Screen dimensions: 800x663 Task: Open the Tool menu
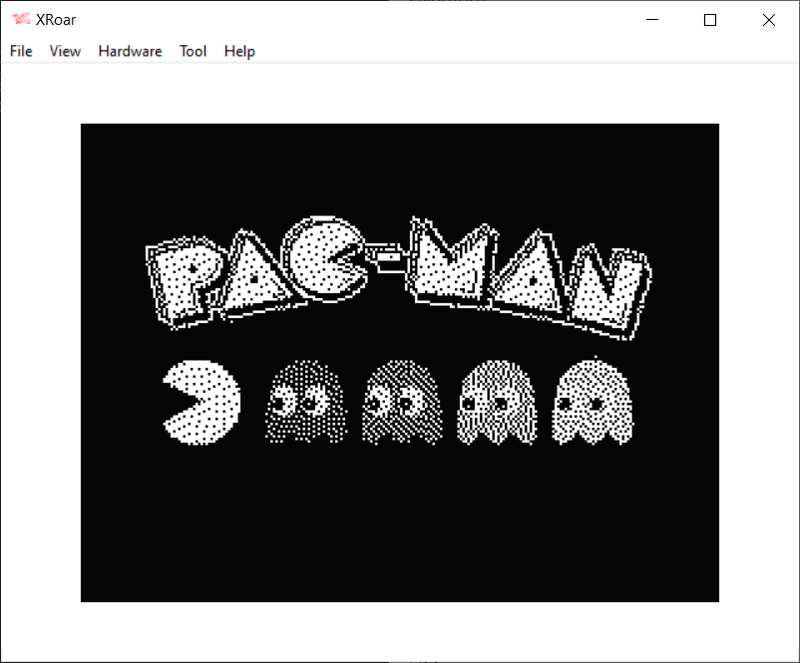[x=193, y=51]
